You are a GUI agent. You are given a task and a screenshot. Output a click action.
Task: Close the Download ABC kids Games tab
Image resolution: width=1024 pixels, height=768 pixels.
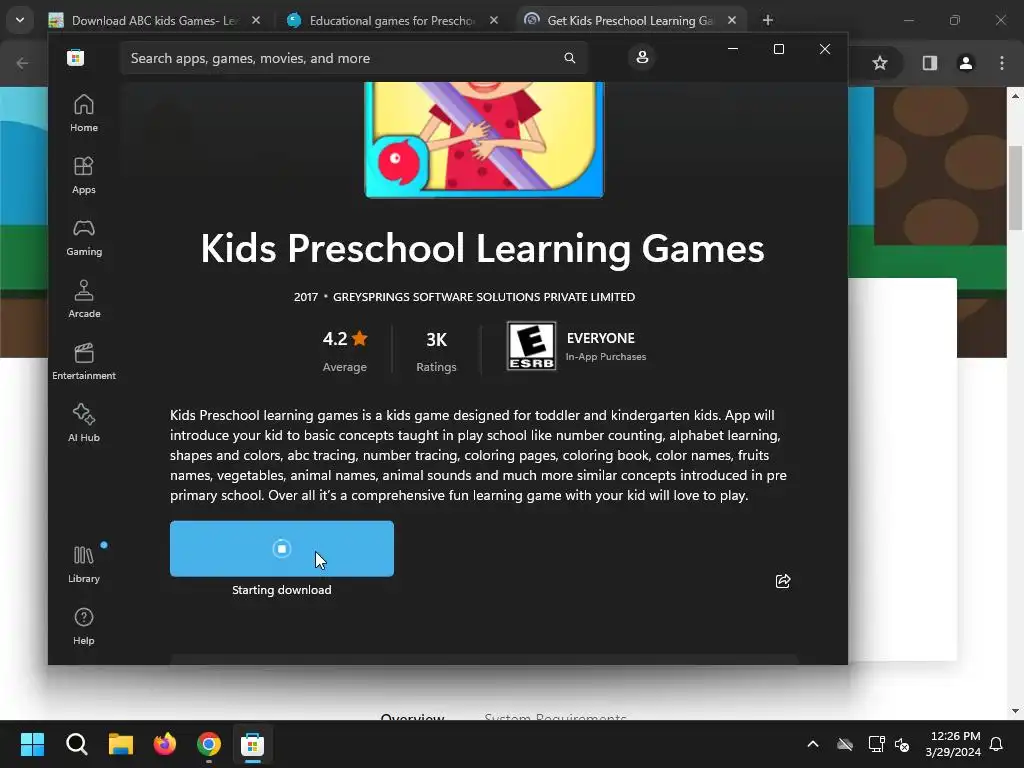coord(256,20)
